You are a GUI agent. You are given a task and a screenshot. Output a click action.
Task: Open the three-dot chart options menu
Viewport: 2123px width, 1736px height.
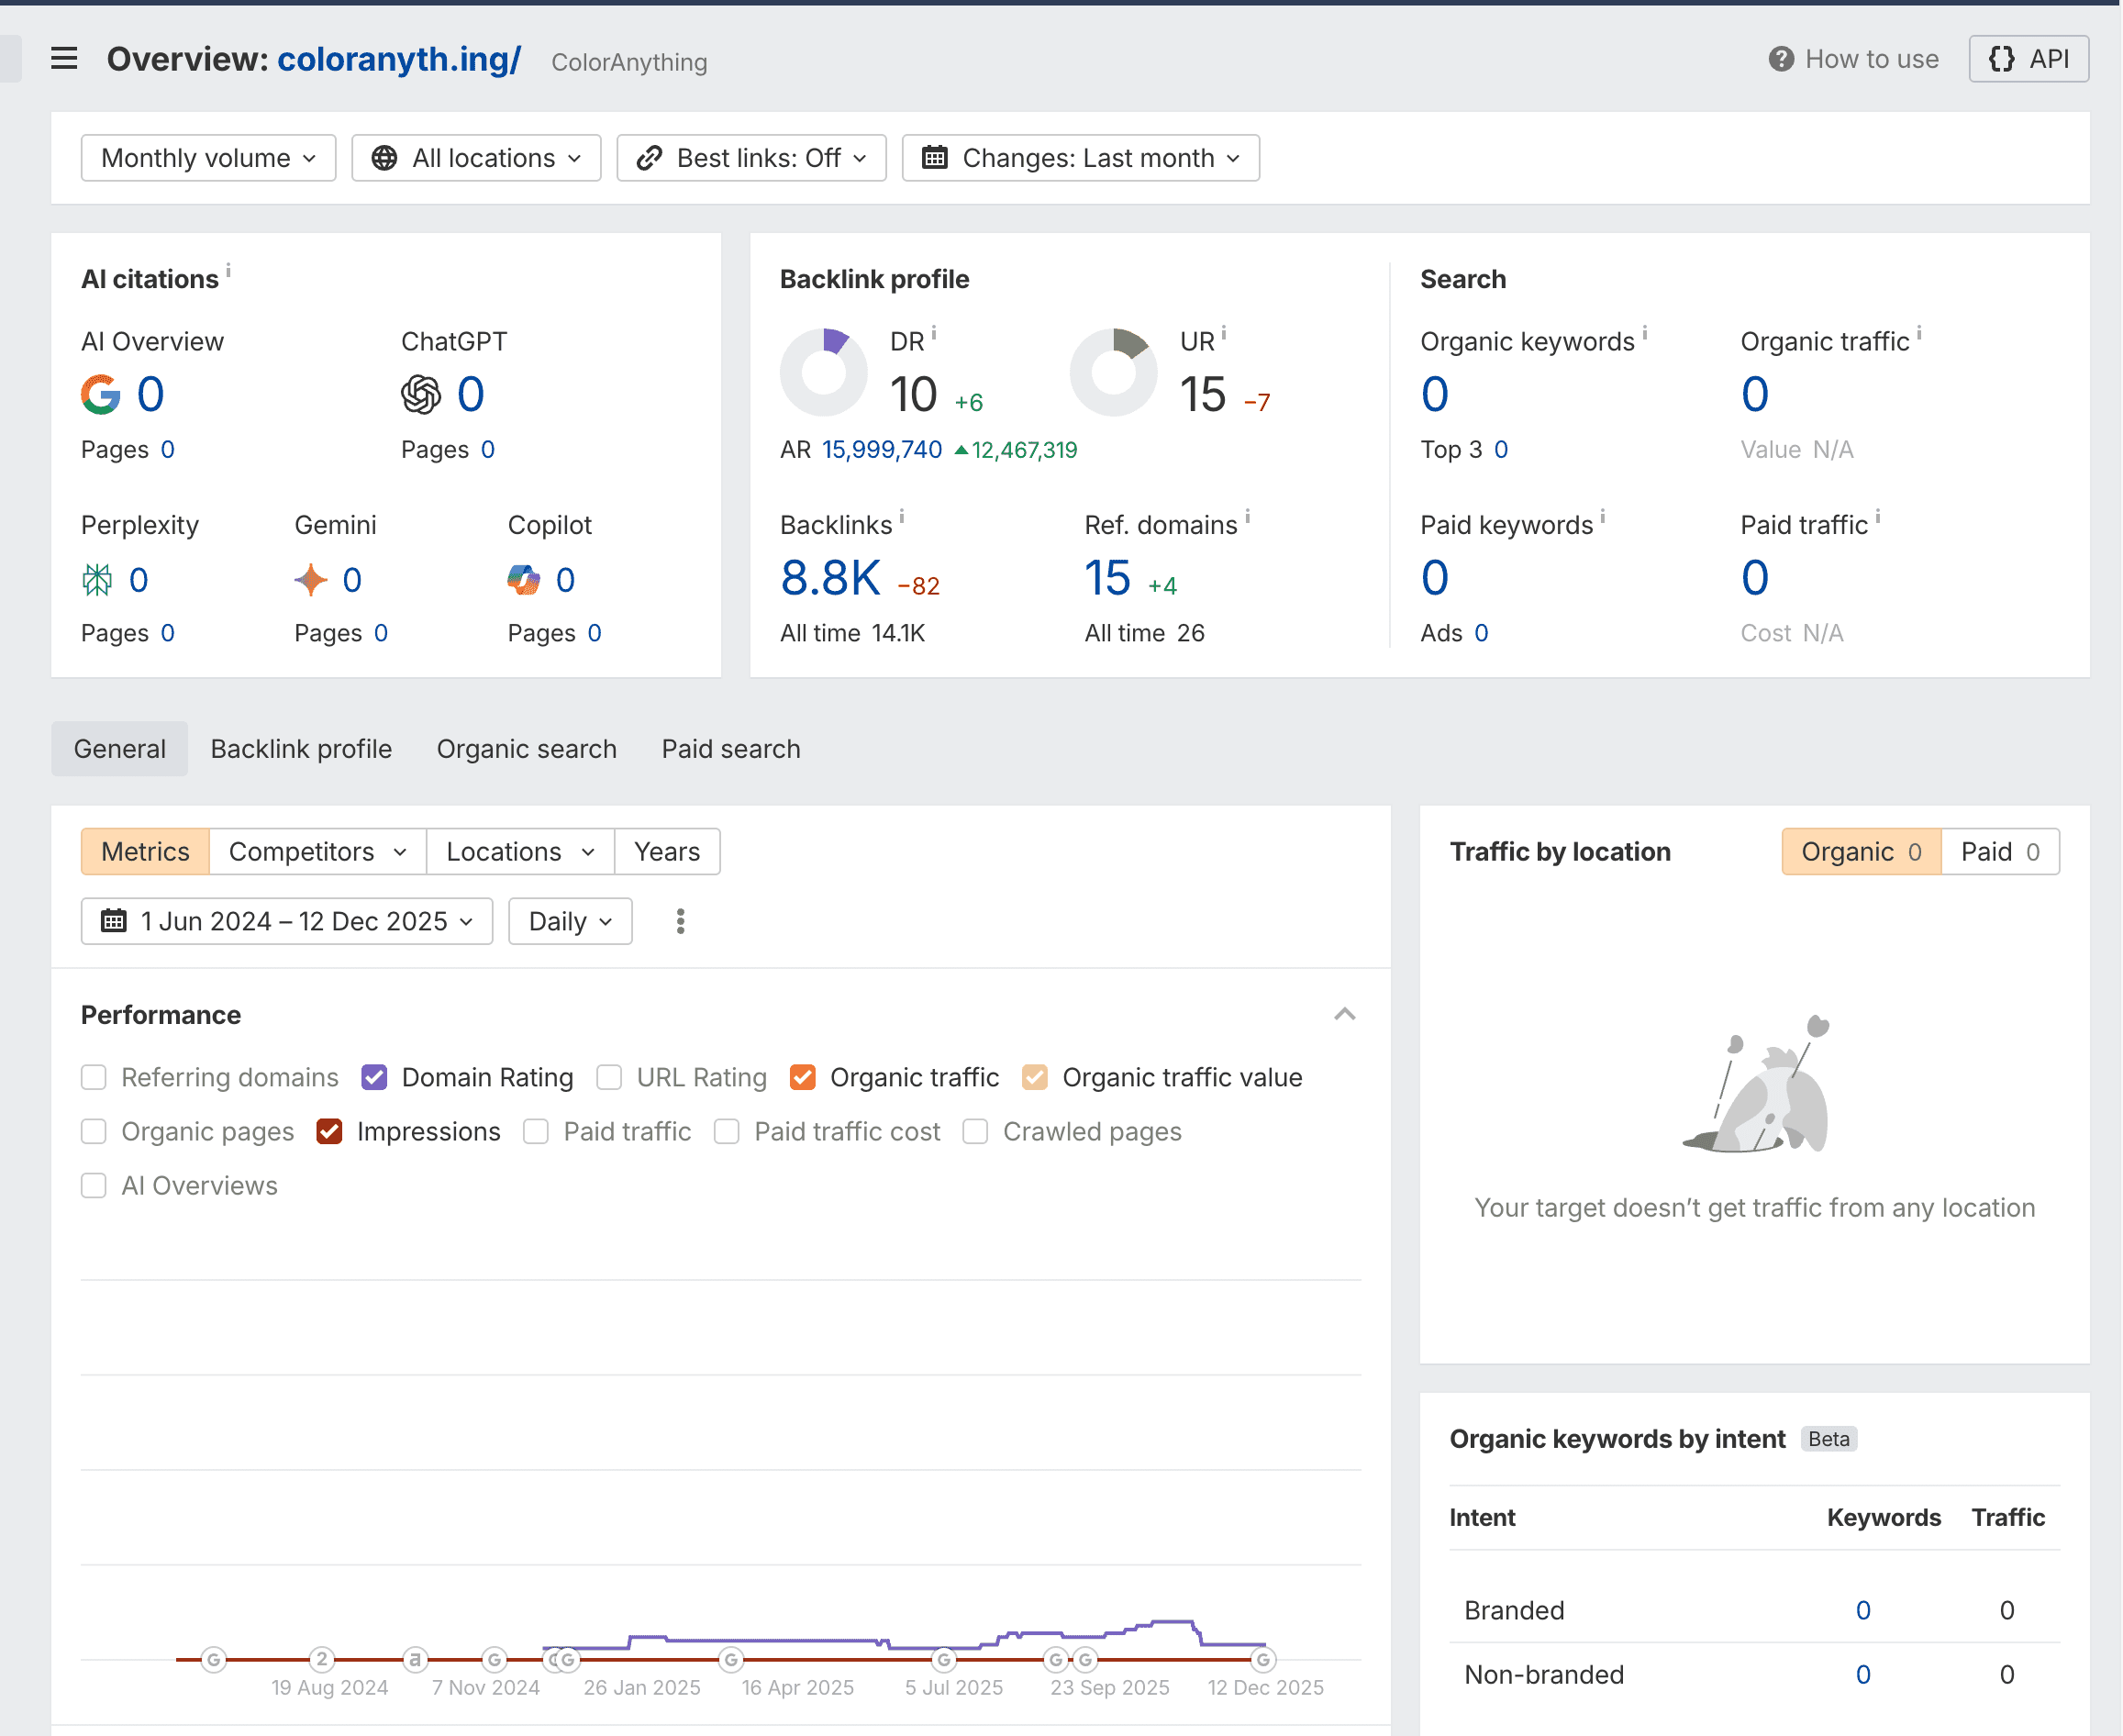click(680, 921)
